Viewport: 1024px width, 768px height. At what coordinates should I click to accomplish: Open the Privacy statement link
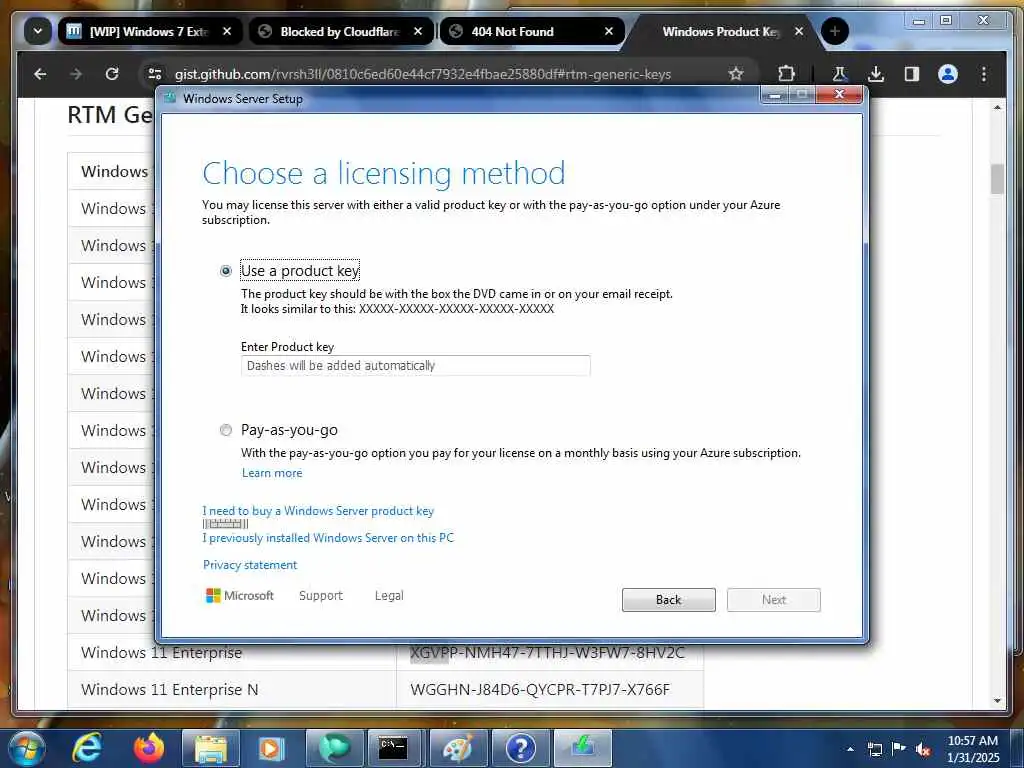249,565
